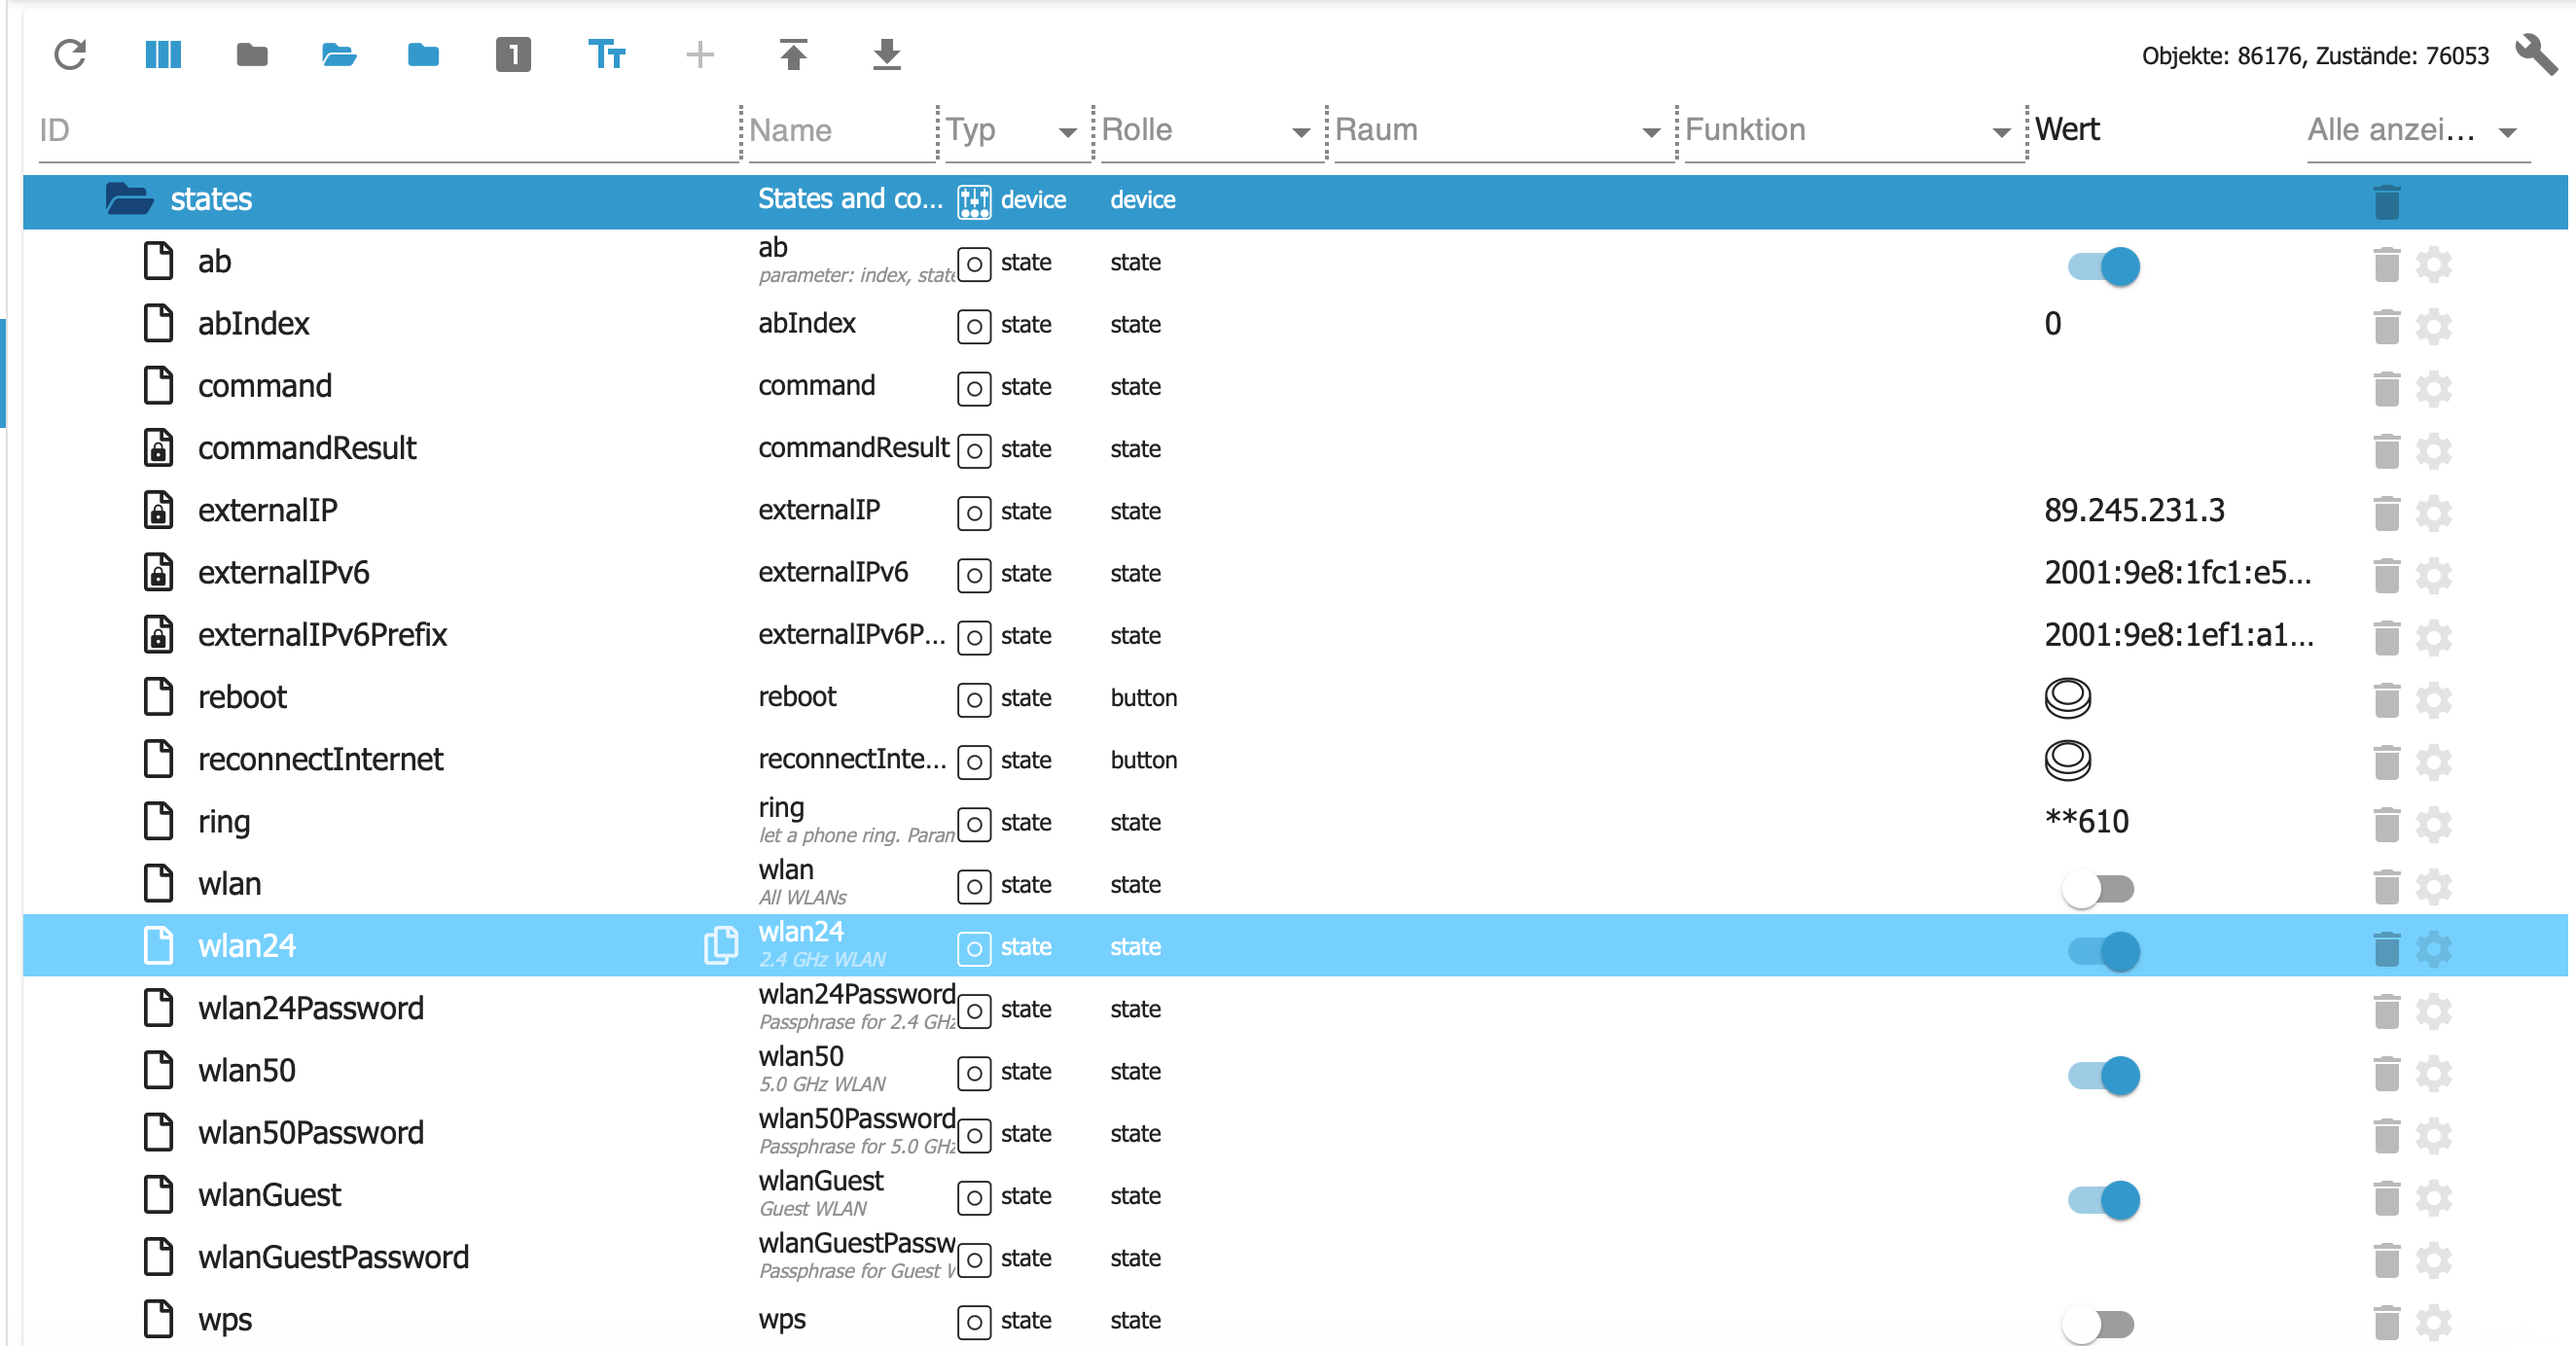This screenshot has width=2576, height=1346.
Task: Turn off the wlan50 toggle
Action: tap(2103, 1075)
